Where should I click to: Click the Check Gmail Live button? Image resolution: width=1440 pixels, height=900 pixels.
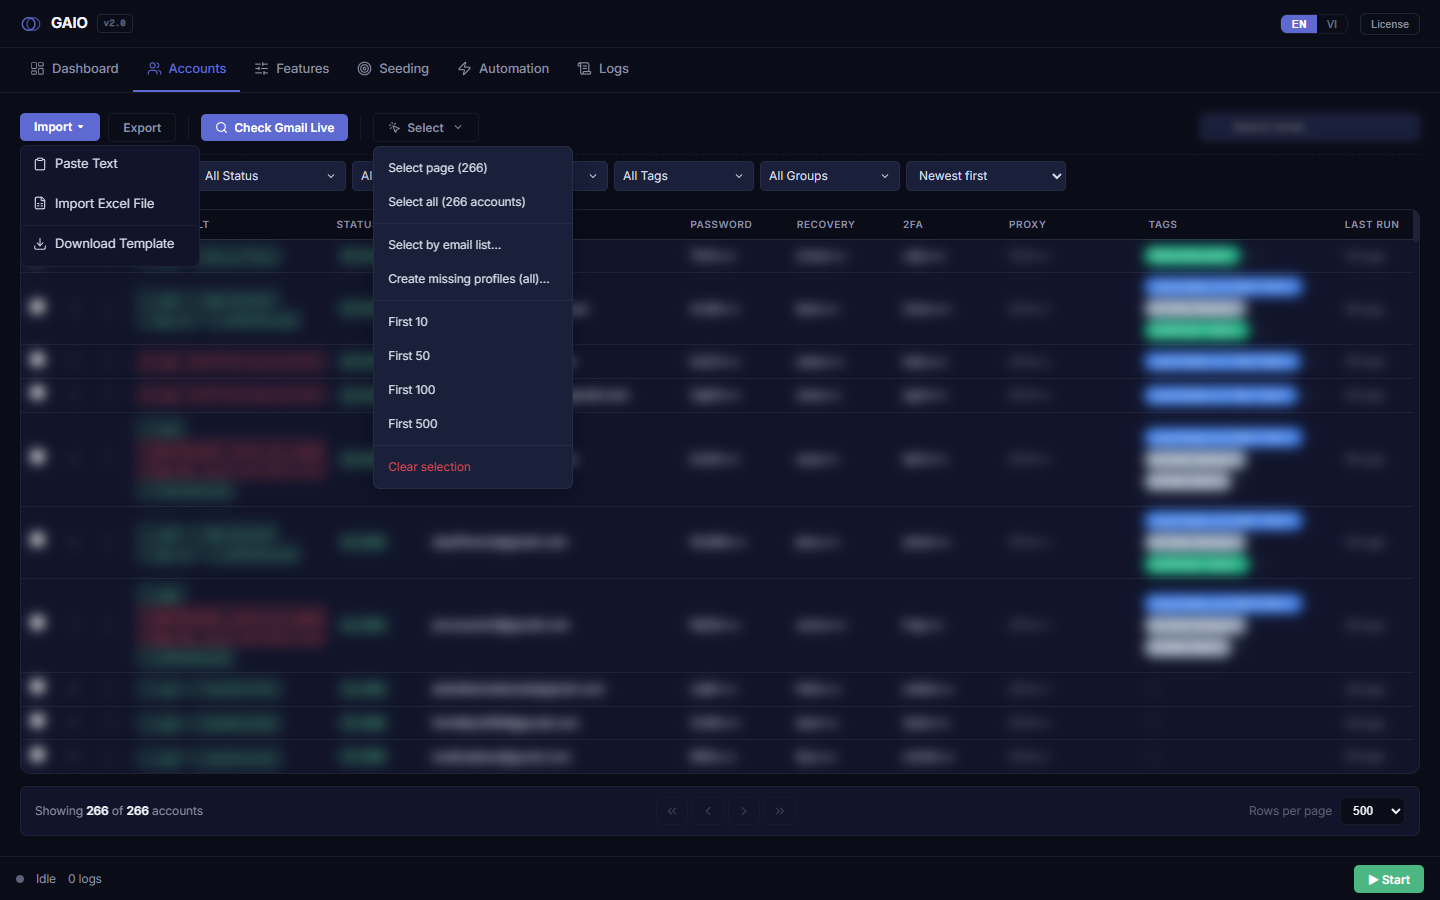274,127
